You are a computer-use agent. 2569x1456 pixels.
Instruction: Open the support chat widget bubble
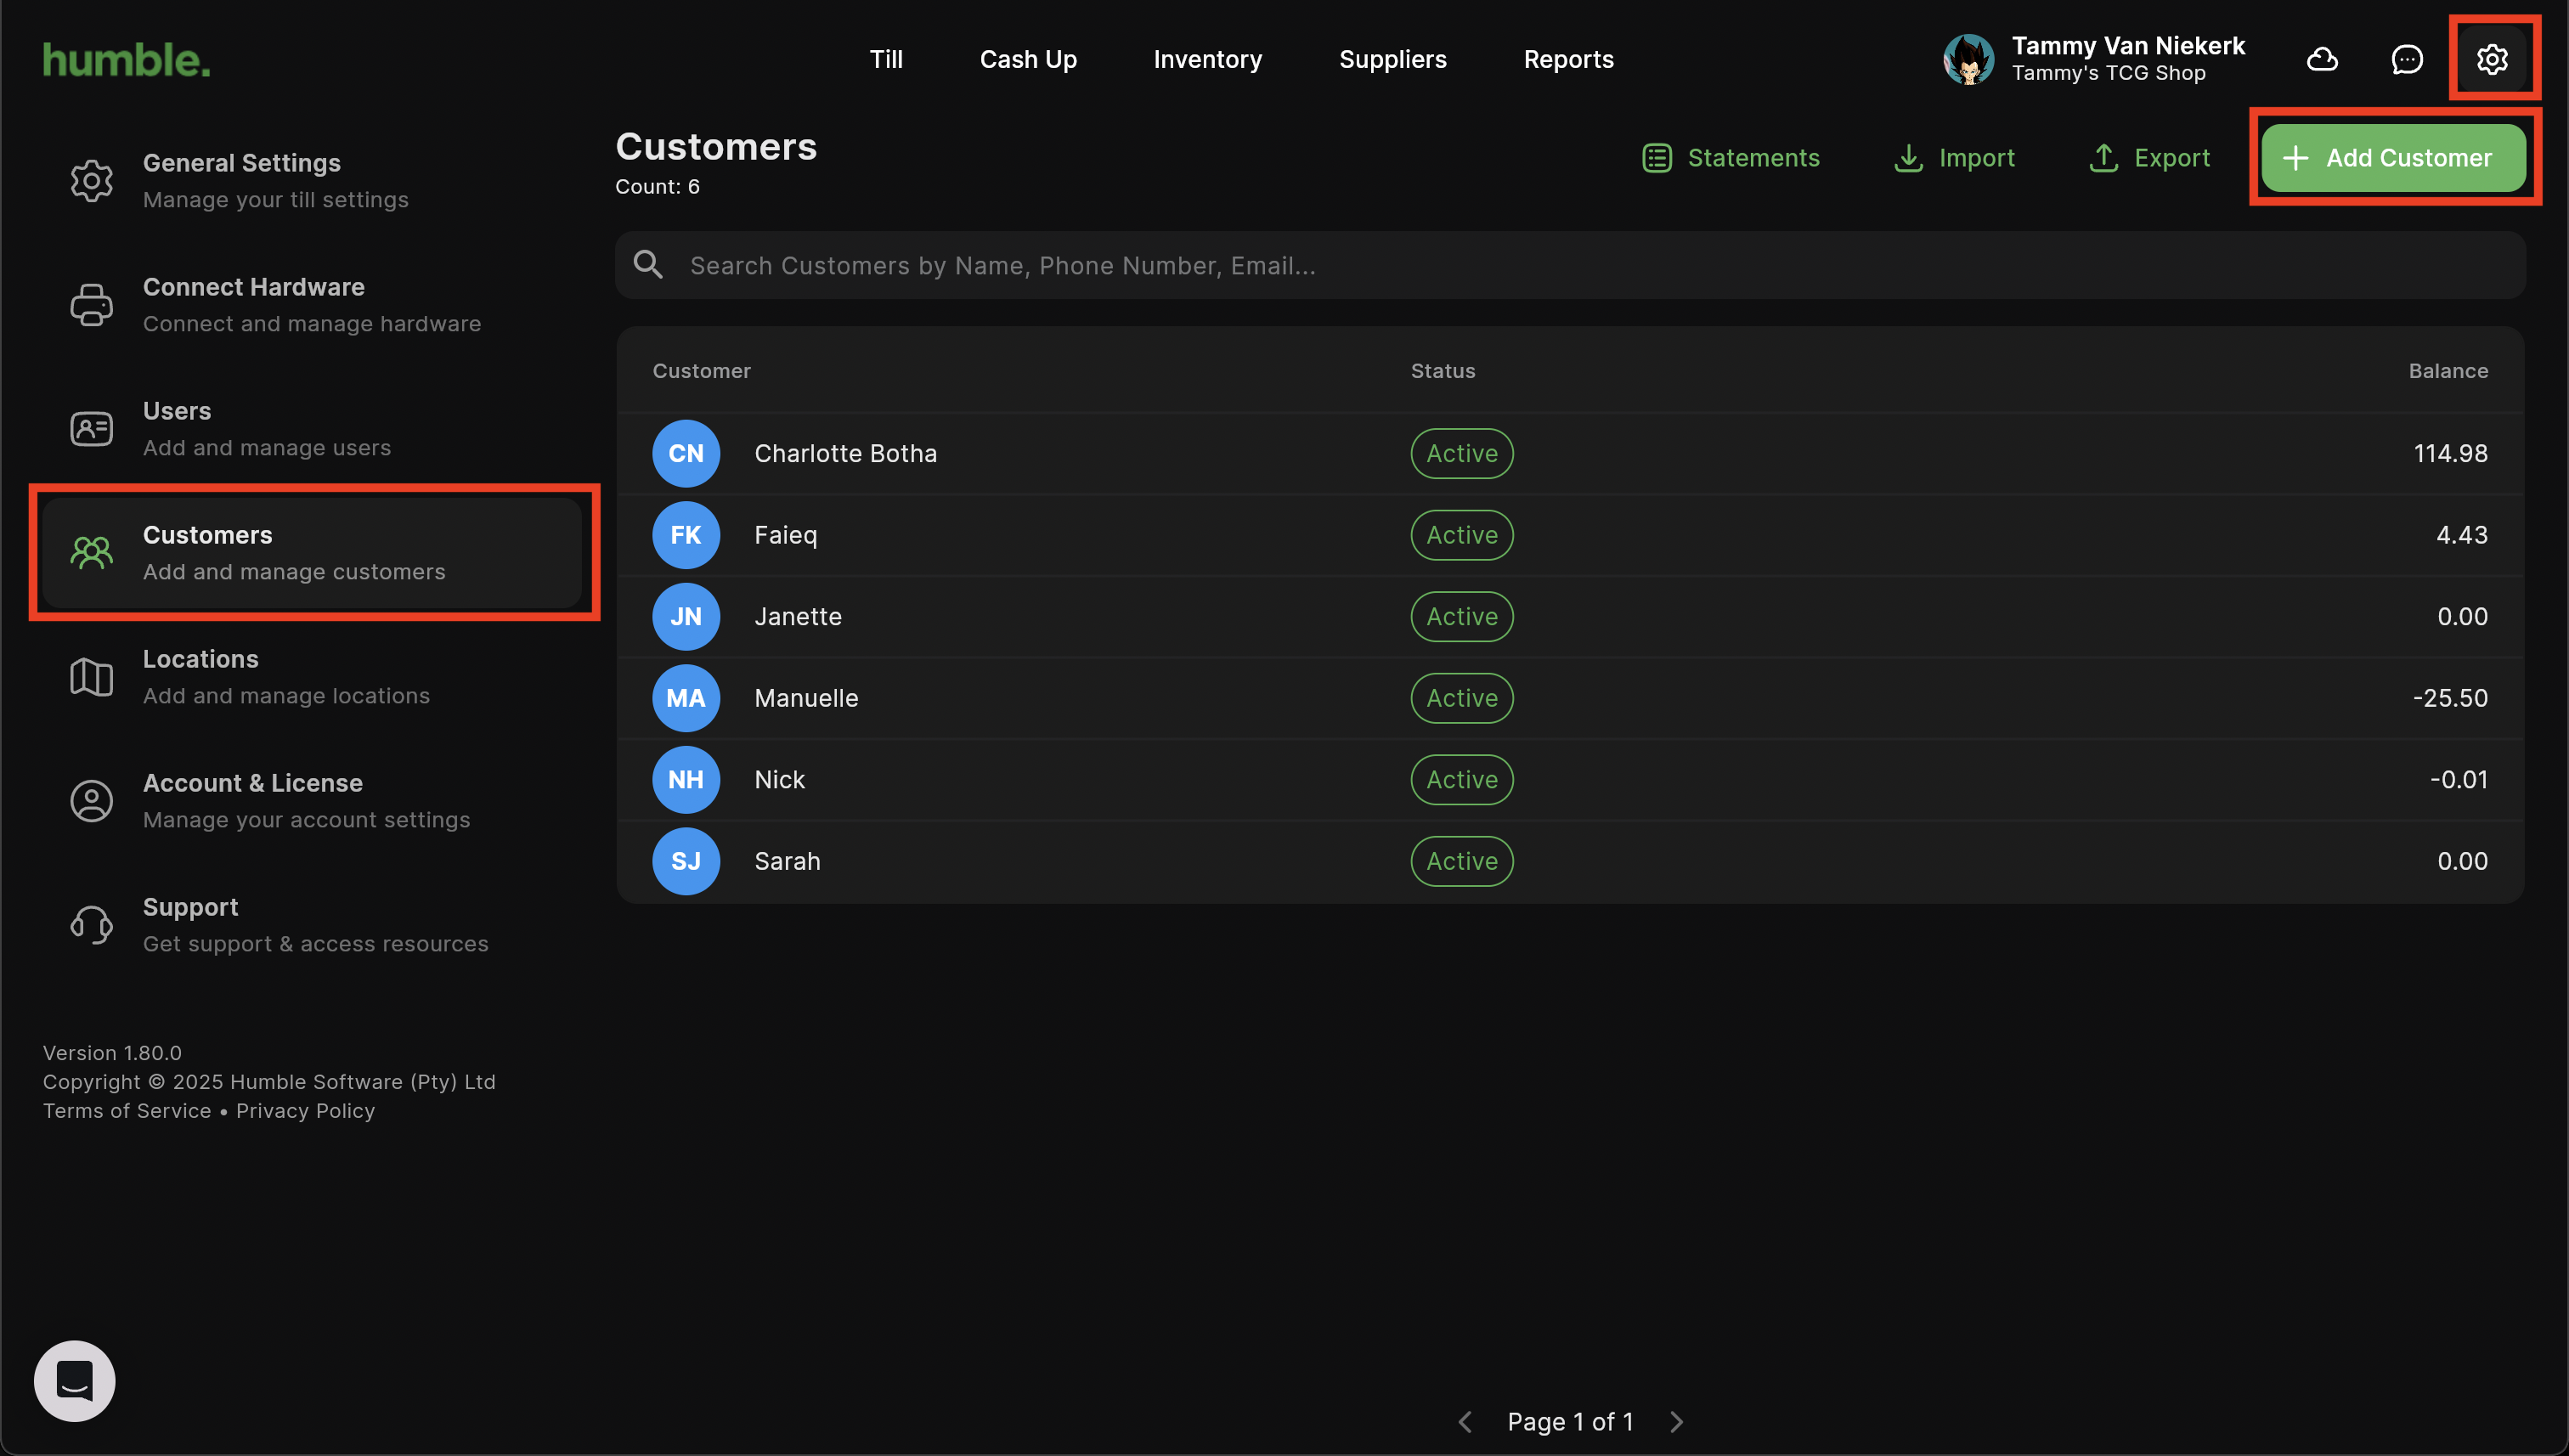click(74, 1380)
